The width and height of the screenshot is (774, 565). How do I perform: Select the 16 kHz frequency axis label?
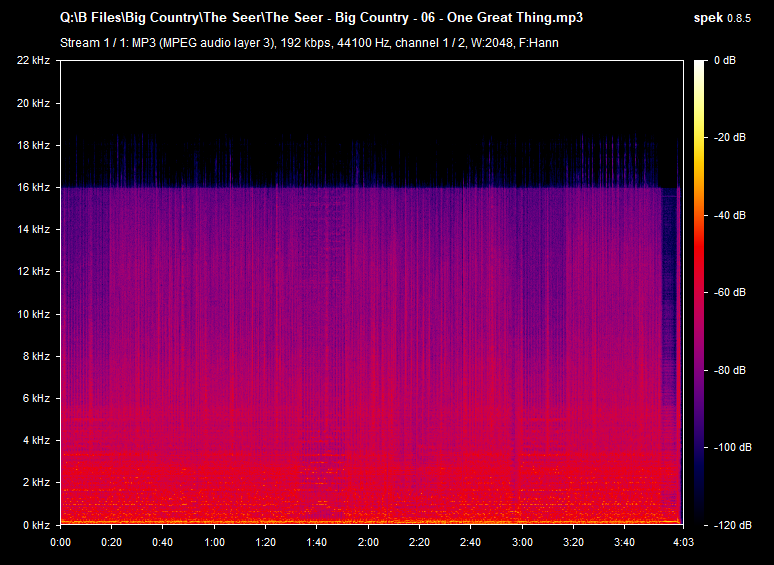[33, 187]
